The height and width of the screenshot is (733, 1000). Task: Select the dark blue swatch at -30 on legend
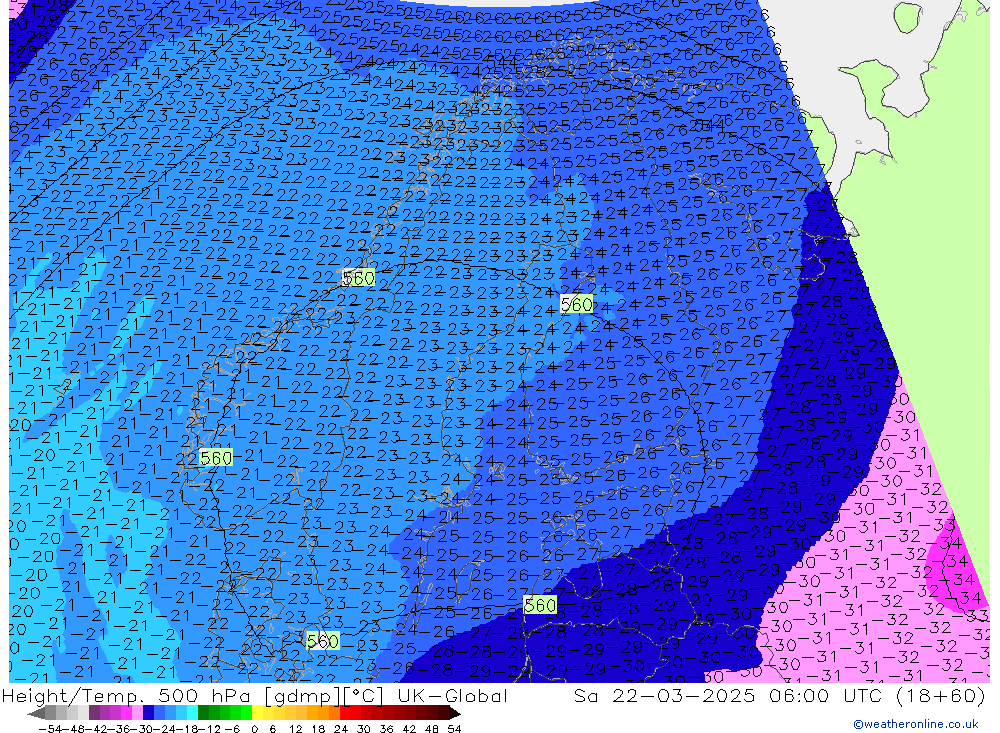[148, 713]
